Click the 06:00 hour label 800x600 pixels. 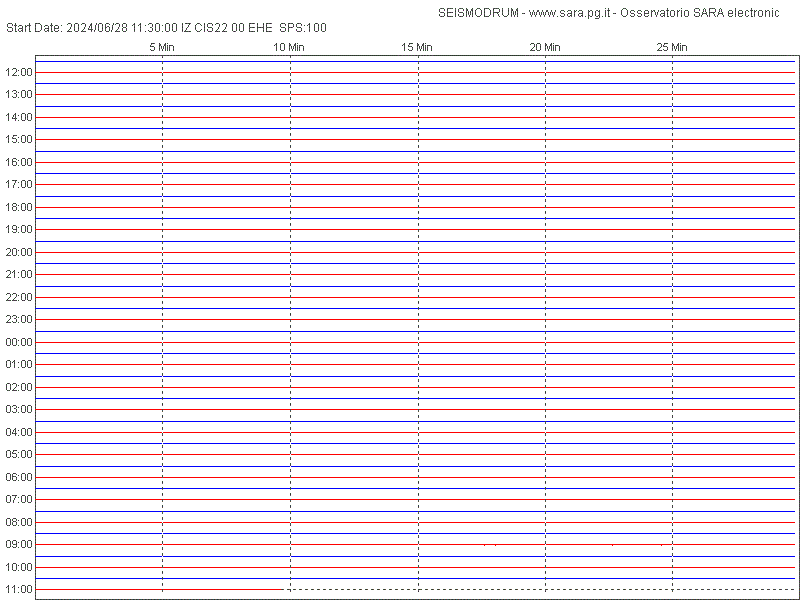point(18,477)
